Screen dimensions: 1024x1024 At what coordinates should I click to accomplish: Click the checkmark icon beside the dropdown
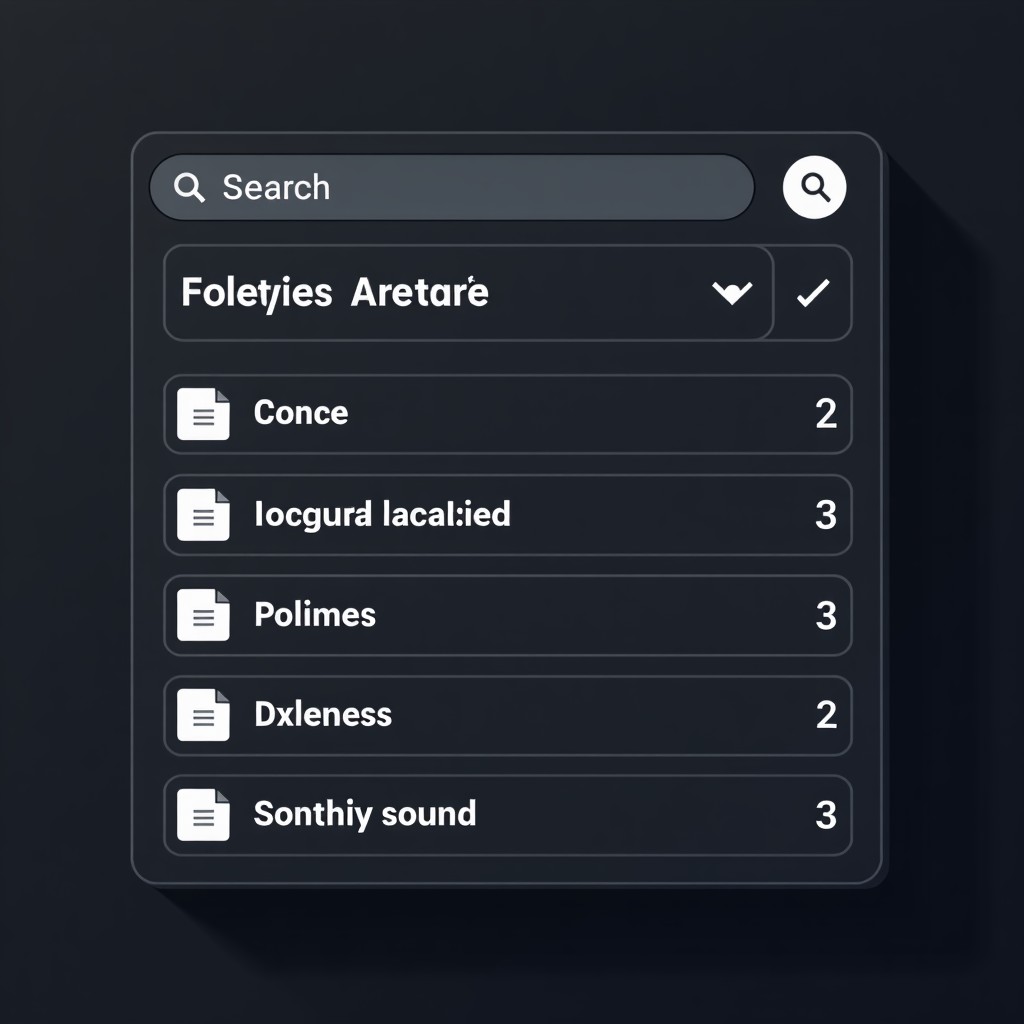click(813, 292)
